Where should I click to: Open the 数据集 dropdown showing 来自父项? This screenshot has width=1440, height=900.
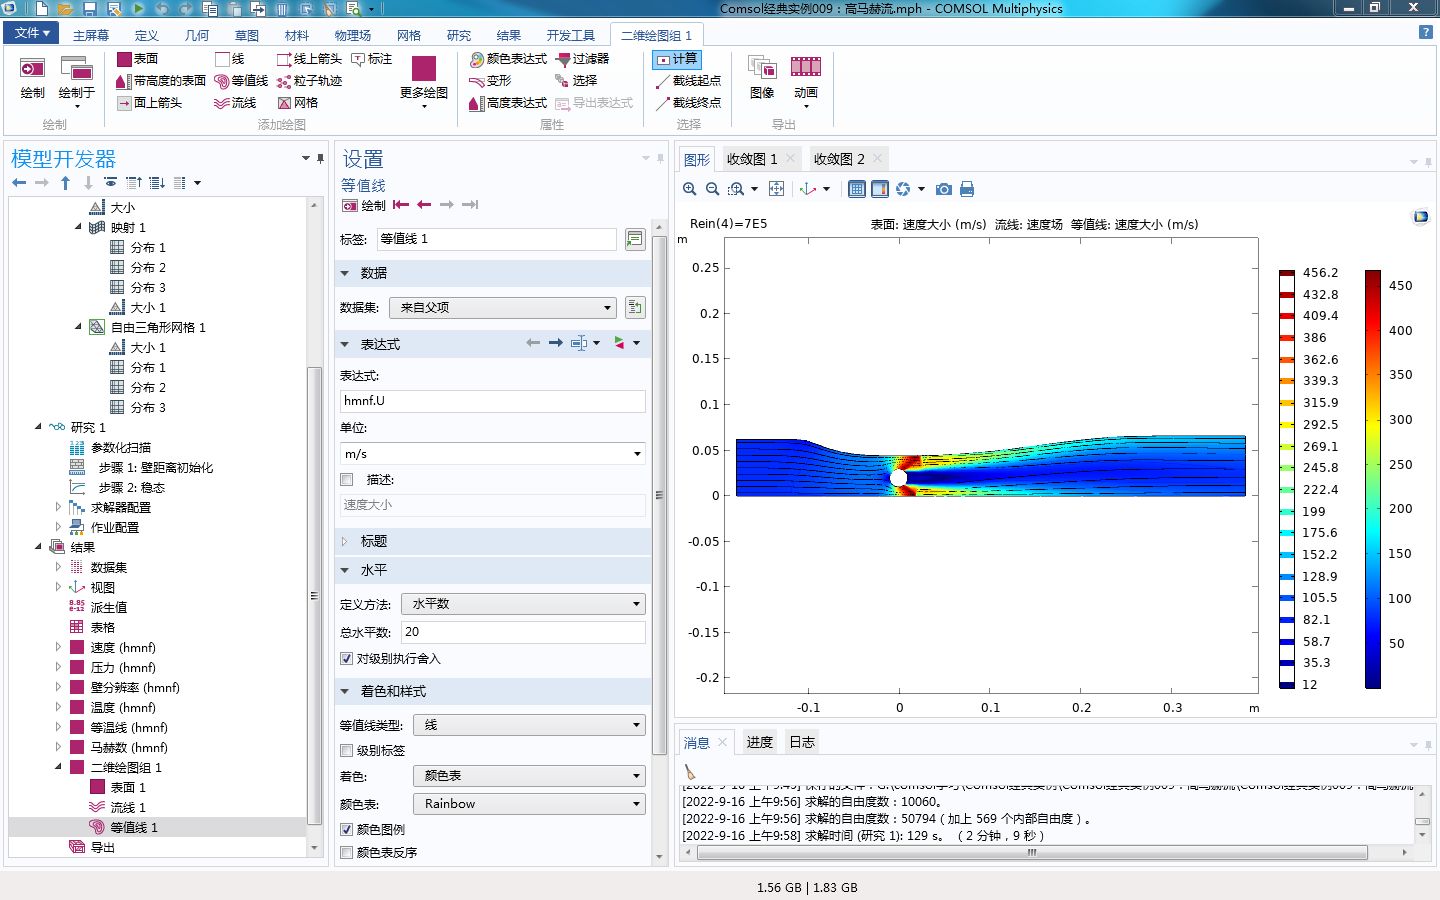pos(502,307)
